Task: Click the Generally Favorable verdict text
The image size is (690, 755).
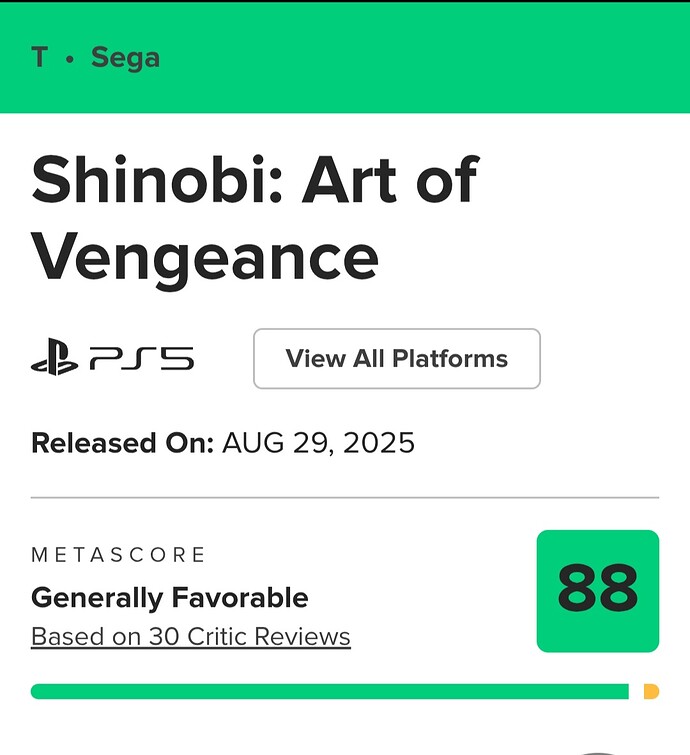Action: point(169,598)
